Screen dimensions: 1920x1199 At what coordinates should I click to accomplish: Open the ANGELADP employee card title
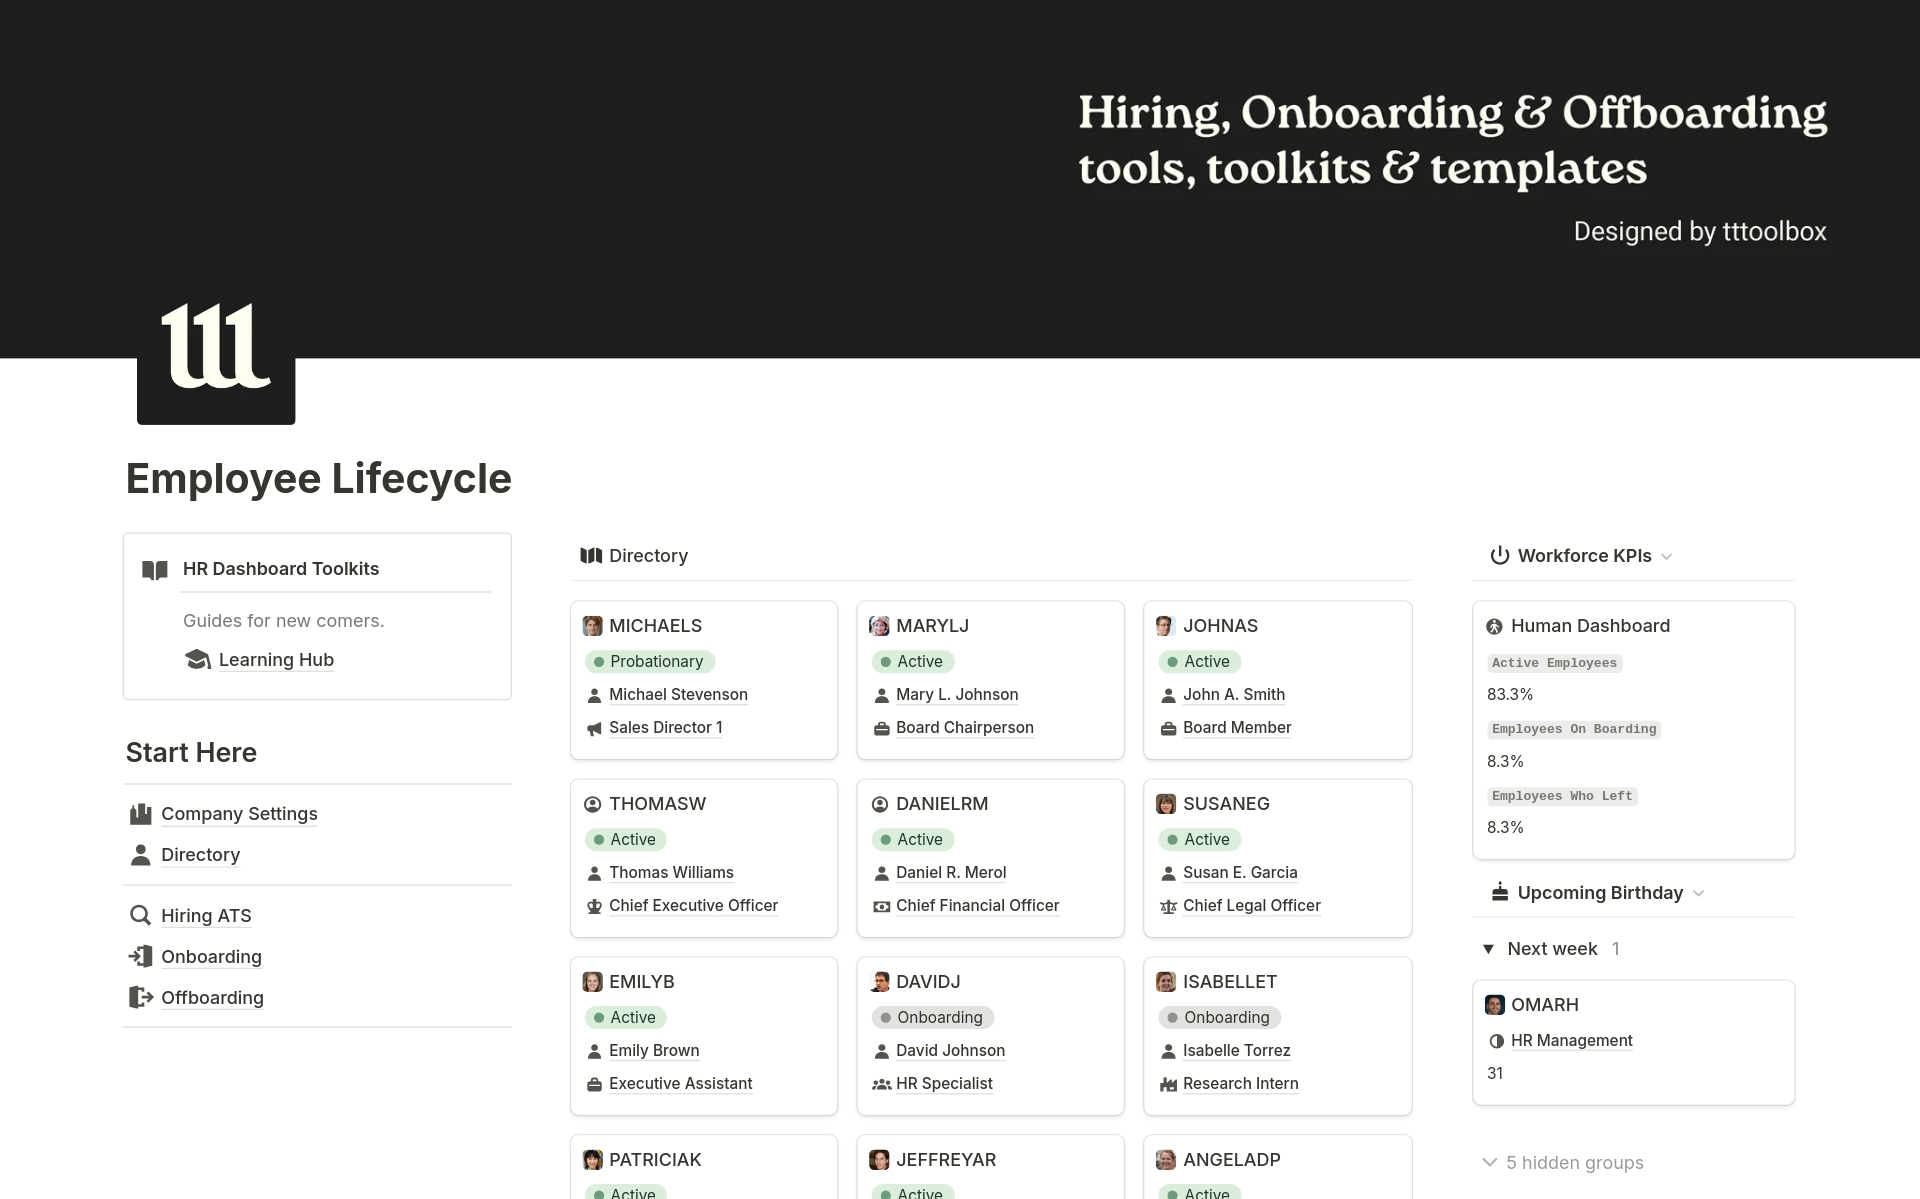coord(1231,1160)
